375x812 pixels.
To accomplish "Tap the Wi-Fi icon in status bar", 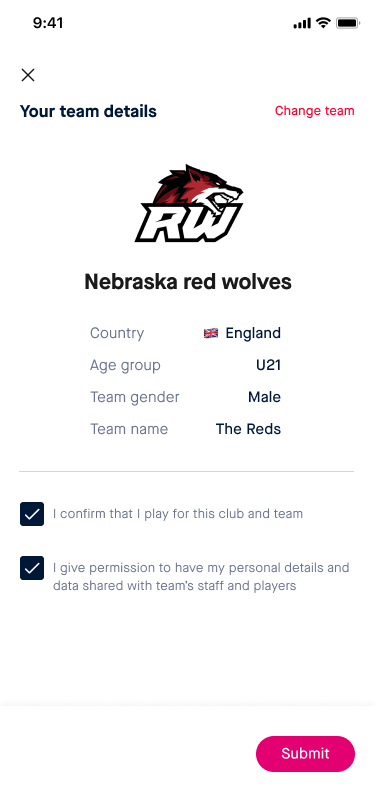I will coord(324,23).
